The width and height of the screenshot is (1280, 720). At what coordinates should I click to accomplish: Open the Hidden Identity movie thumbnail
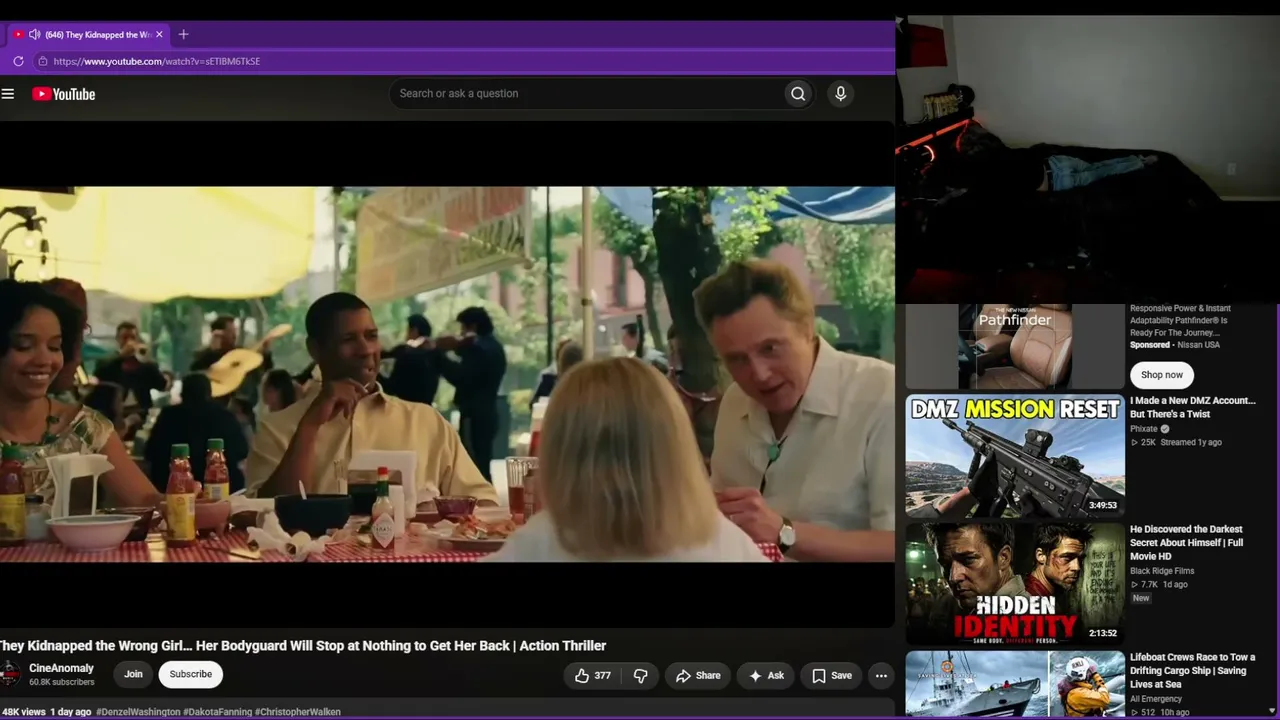click(x=1015, y=584)
